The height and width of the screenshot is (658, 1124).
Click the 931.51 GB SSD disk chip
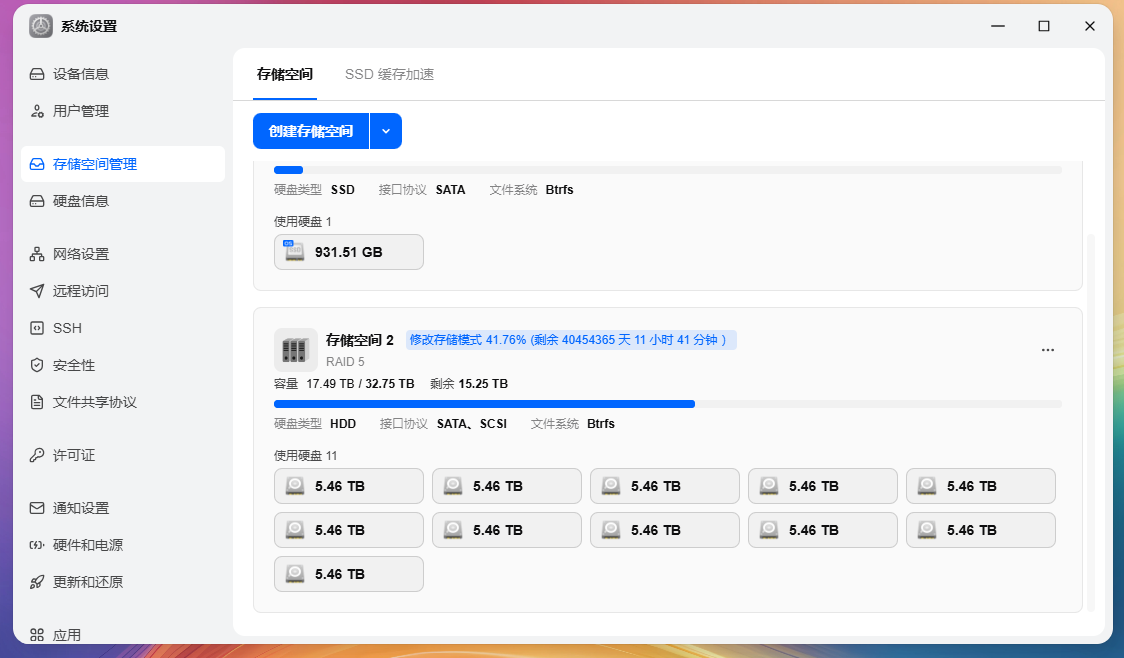pyautogui.click(x=348, y=252)
